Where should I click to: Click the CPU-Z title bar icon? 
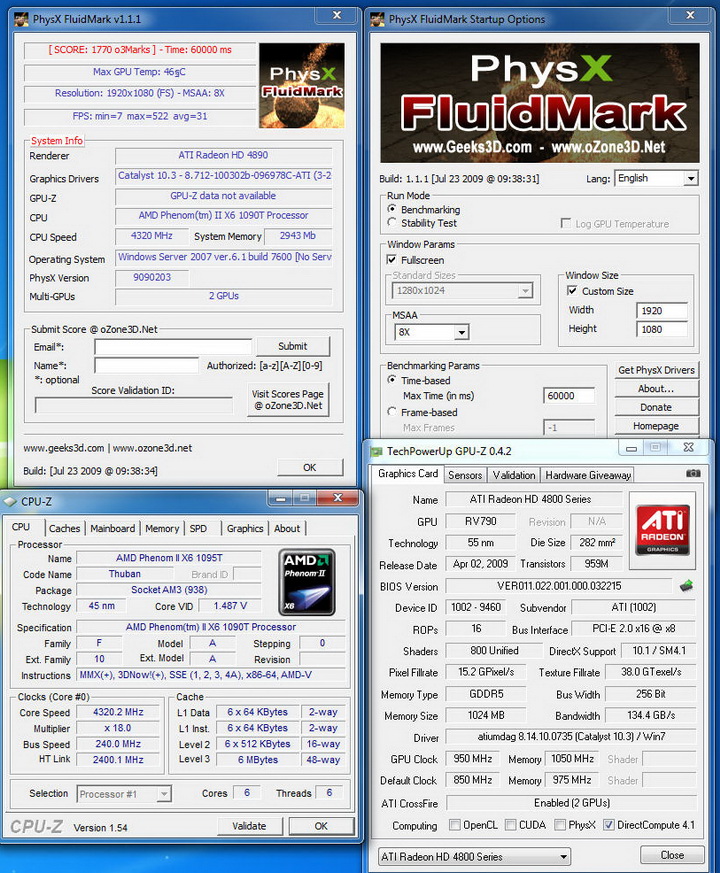10,502
